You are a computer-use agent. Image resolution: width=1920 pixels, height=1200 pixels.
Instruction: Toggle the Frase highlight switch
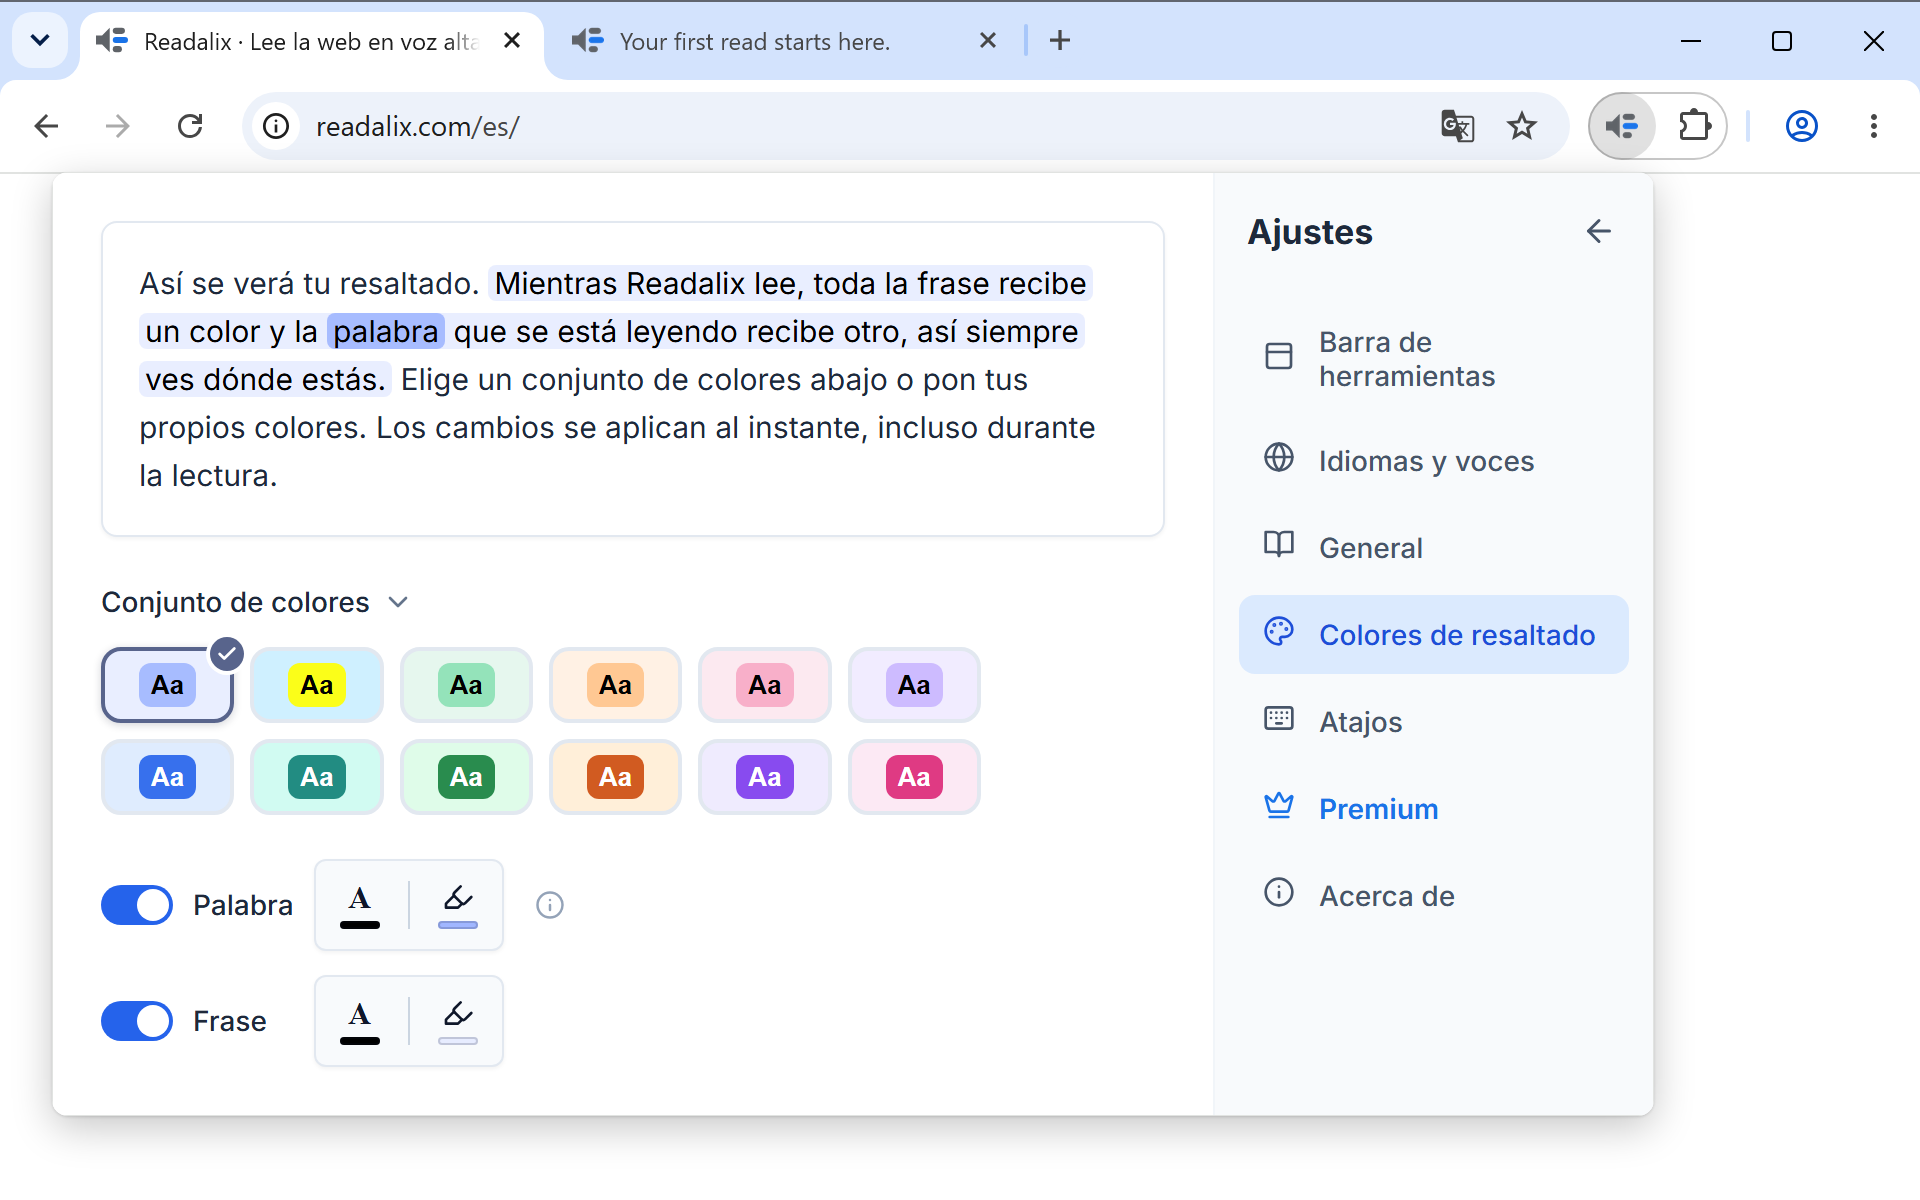click(x=137, y=1021)
